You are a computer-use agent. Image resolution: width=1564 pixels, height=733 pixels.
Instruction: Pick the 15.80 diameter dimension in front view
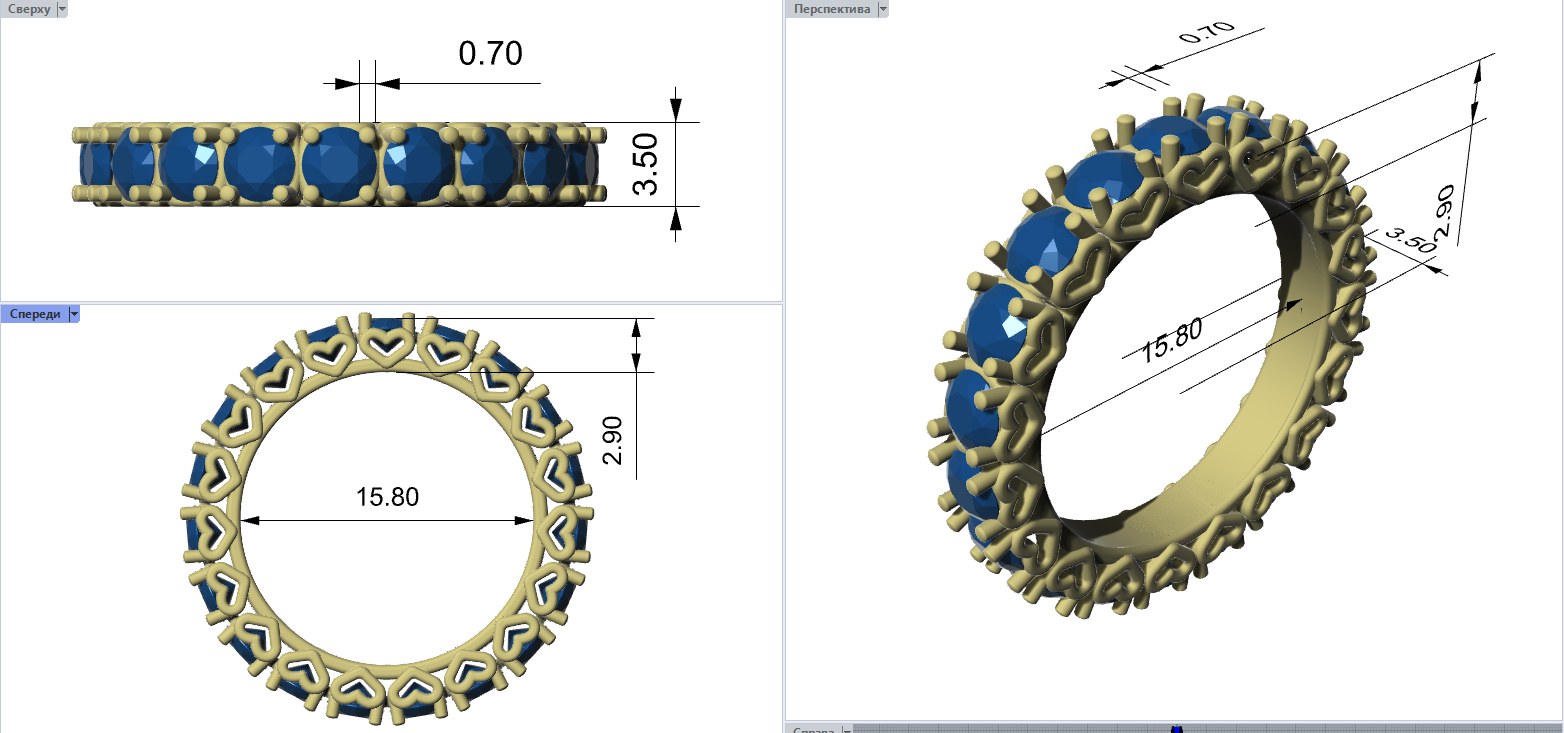(x=387, y=497)
